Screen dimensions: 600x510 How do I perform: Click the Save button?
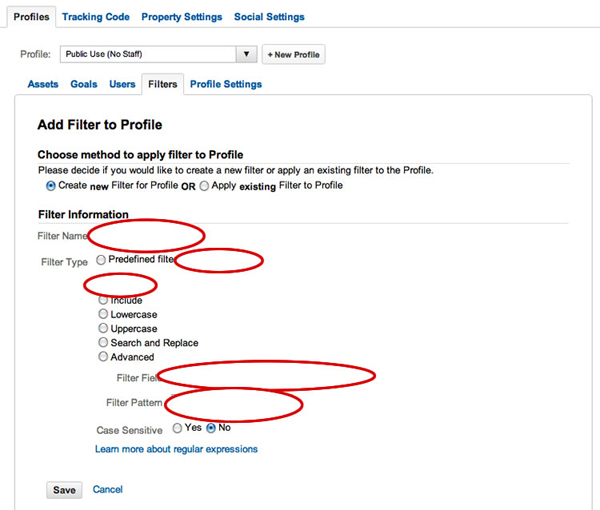64,490
